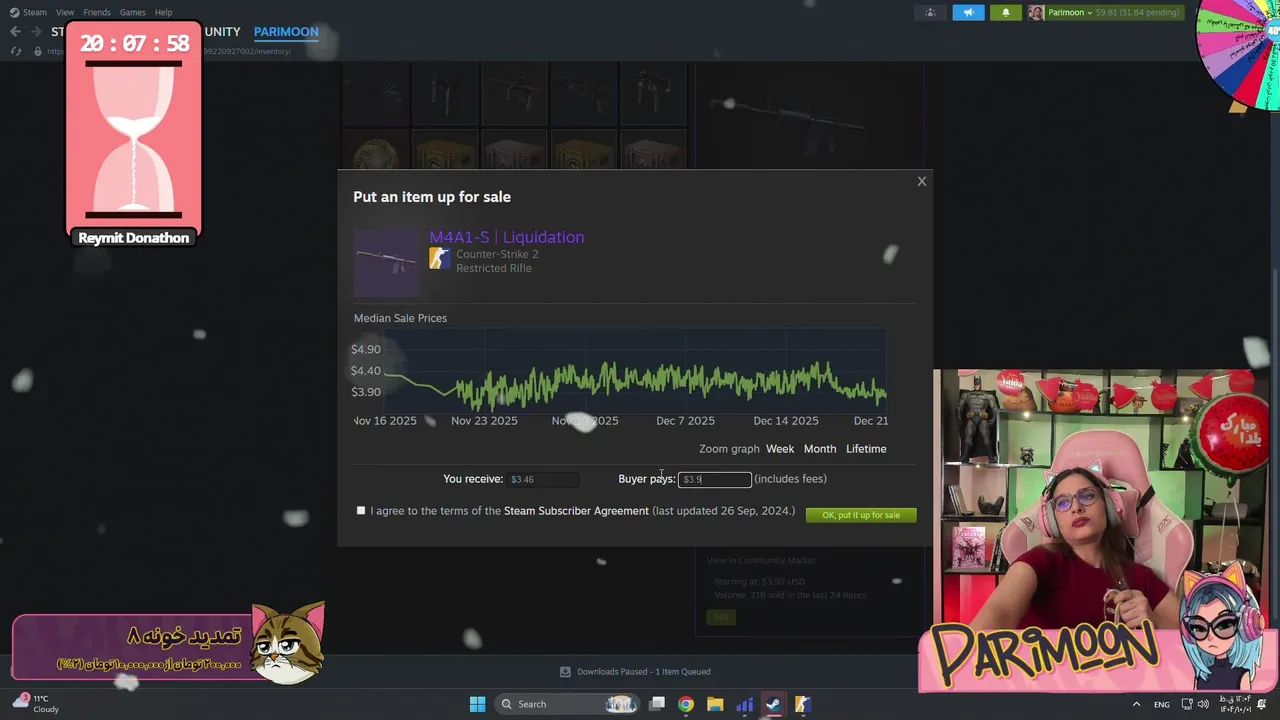Open the blue bar chart taskbar app
The width and height of the screenshot is (1280, 720).
[744, 704]
